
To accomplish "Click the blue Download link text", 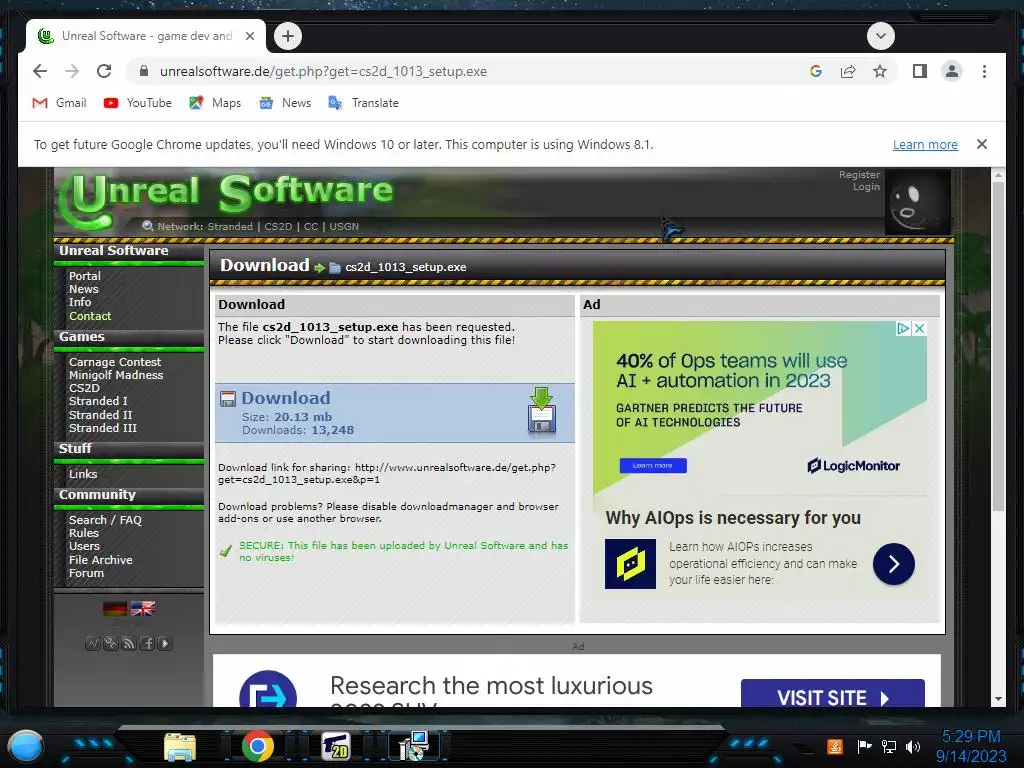I will (x=286, y=398).
